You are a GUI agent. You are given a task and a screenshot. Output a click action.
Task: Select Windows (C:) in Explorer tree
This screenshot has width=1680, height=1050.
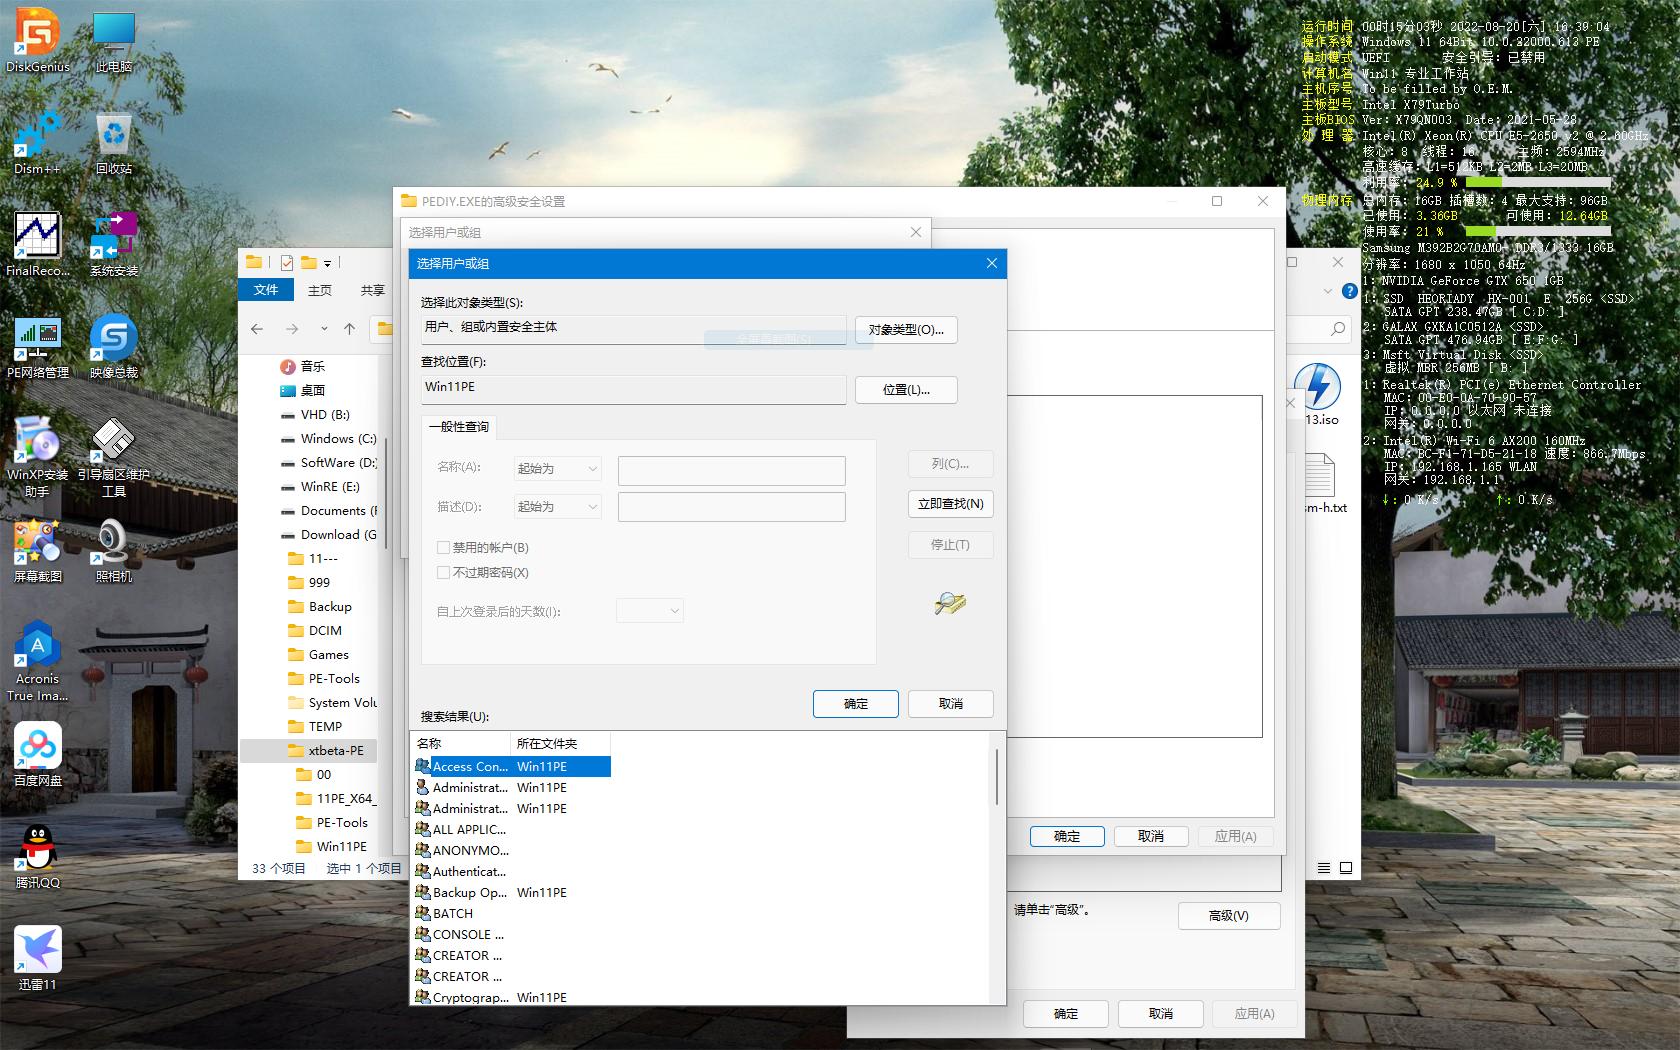[x=328, y=438]
